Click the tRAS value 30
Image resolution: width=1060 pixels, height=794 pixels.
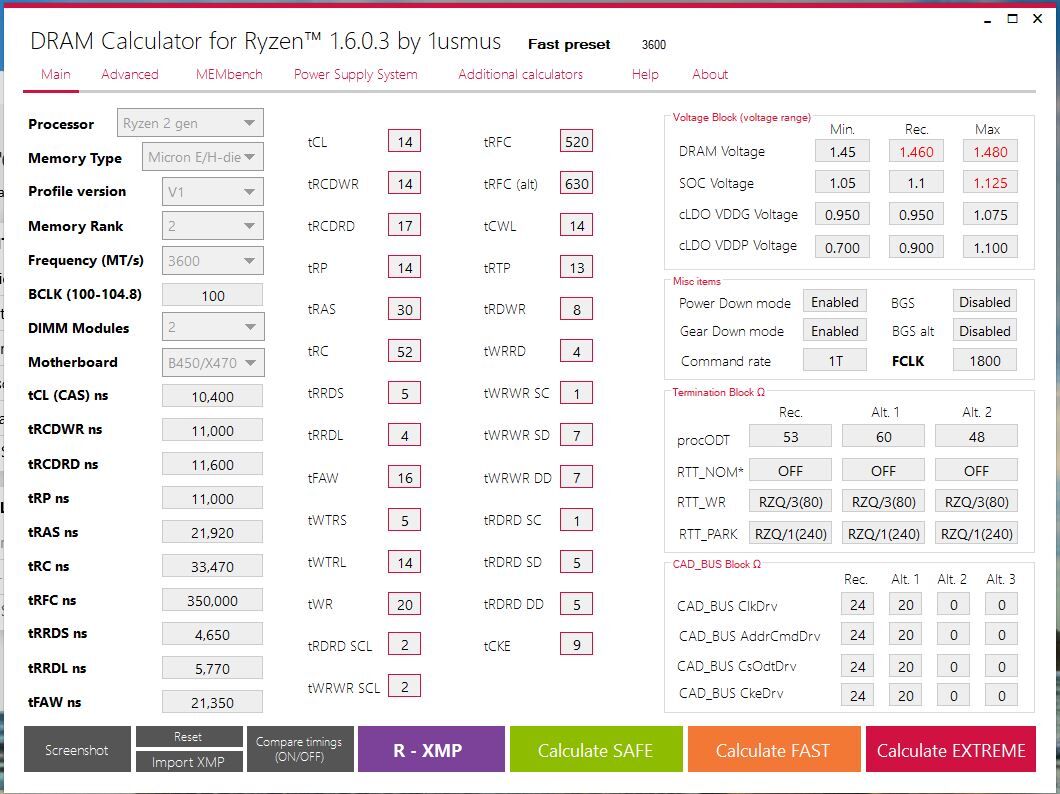click(x=404, y=309)
